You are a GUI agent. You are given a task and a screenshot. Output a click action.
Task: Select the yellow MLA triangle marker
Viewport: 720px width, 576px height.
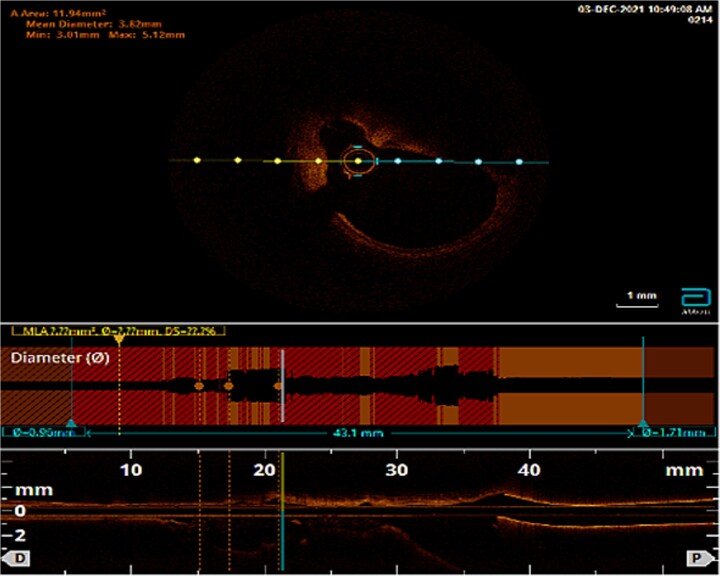point(119,340)
